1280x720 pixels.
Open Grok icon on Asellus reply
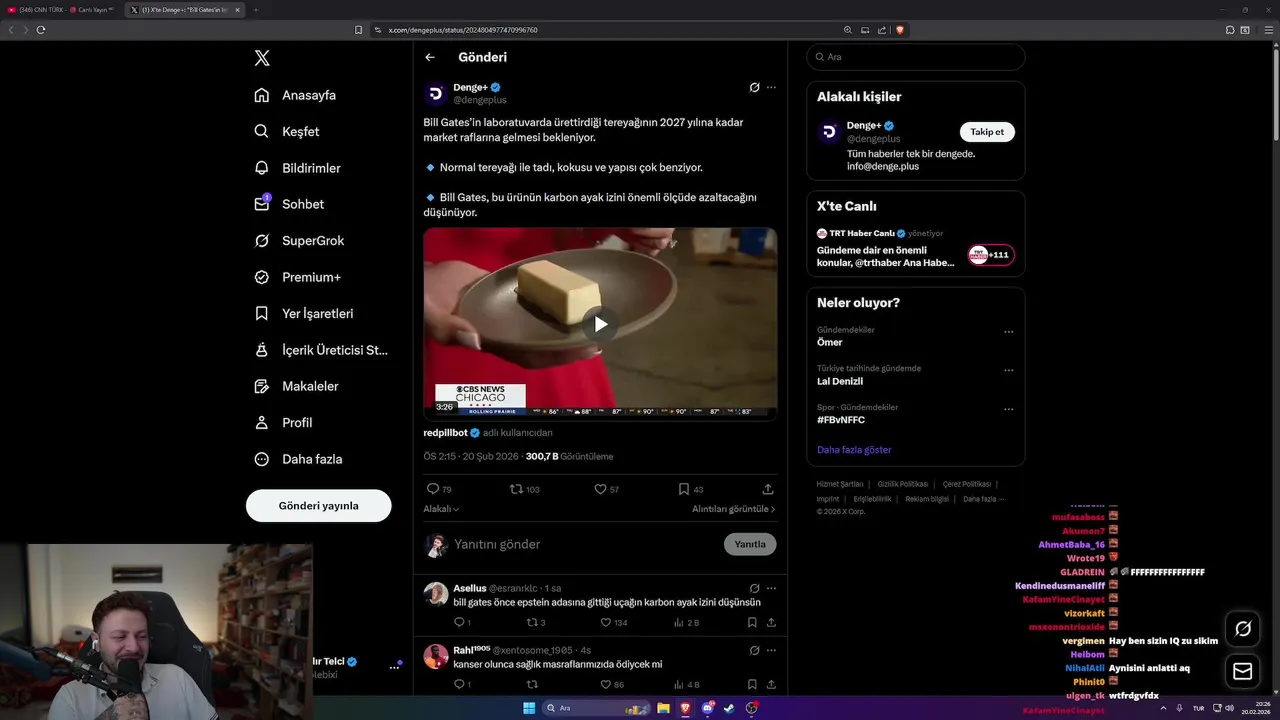pos(755,588)
